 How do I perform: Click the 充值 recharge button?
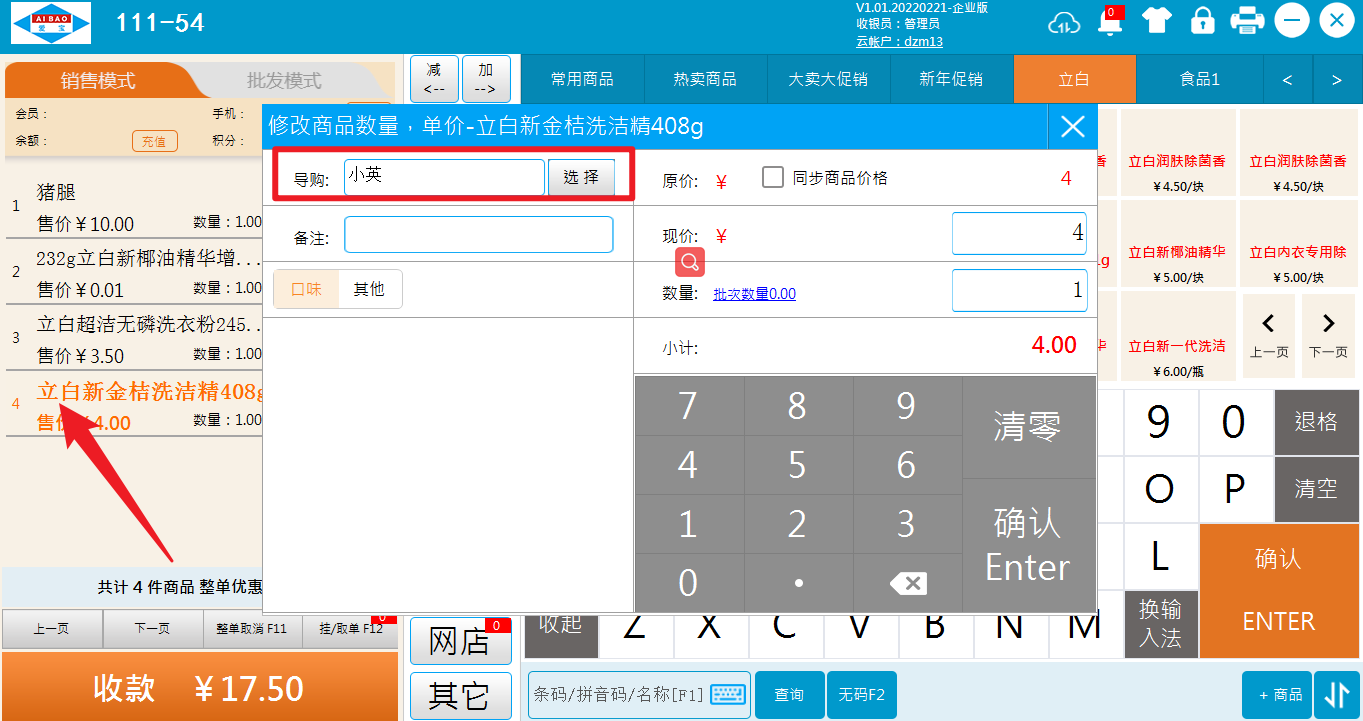pos(154,141)
